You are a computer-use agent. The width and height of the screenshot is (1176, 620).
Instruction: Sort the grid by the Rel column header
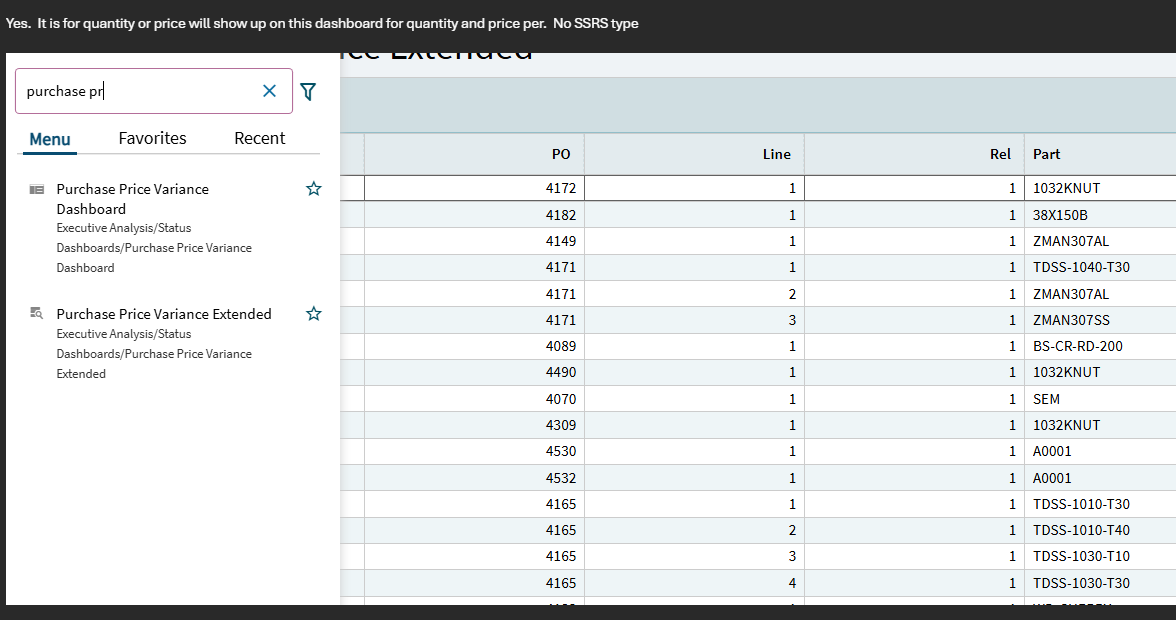pos(914,154)
